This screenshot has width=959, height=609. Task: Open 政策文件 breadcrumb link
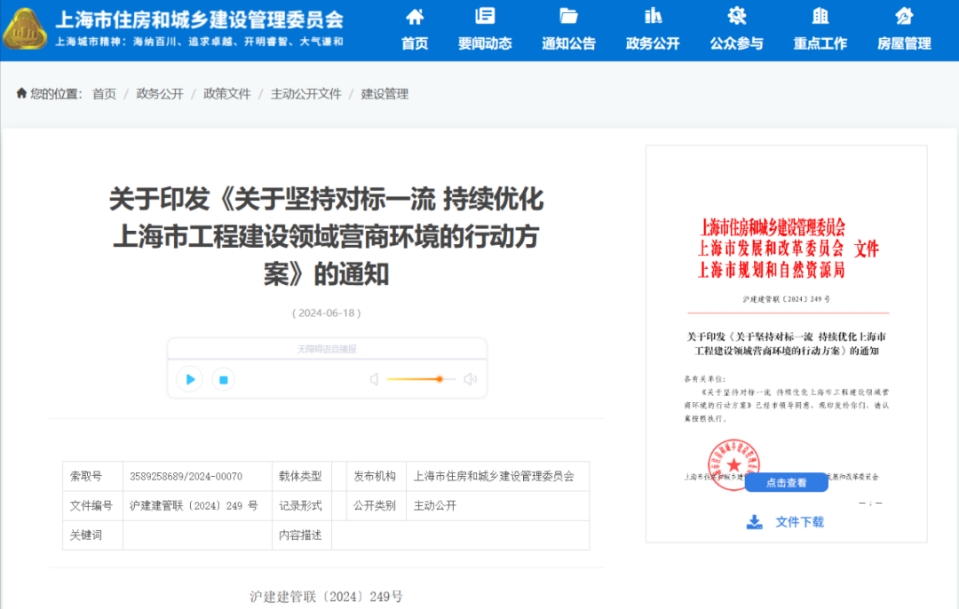[x=227, y=94]
